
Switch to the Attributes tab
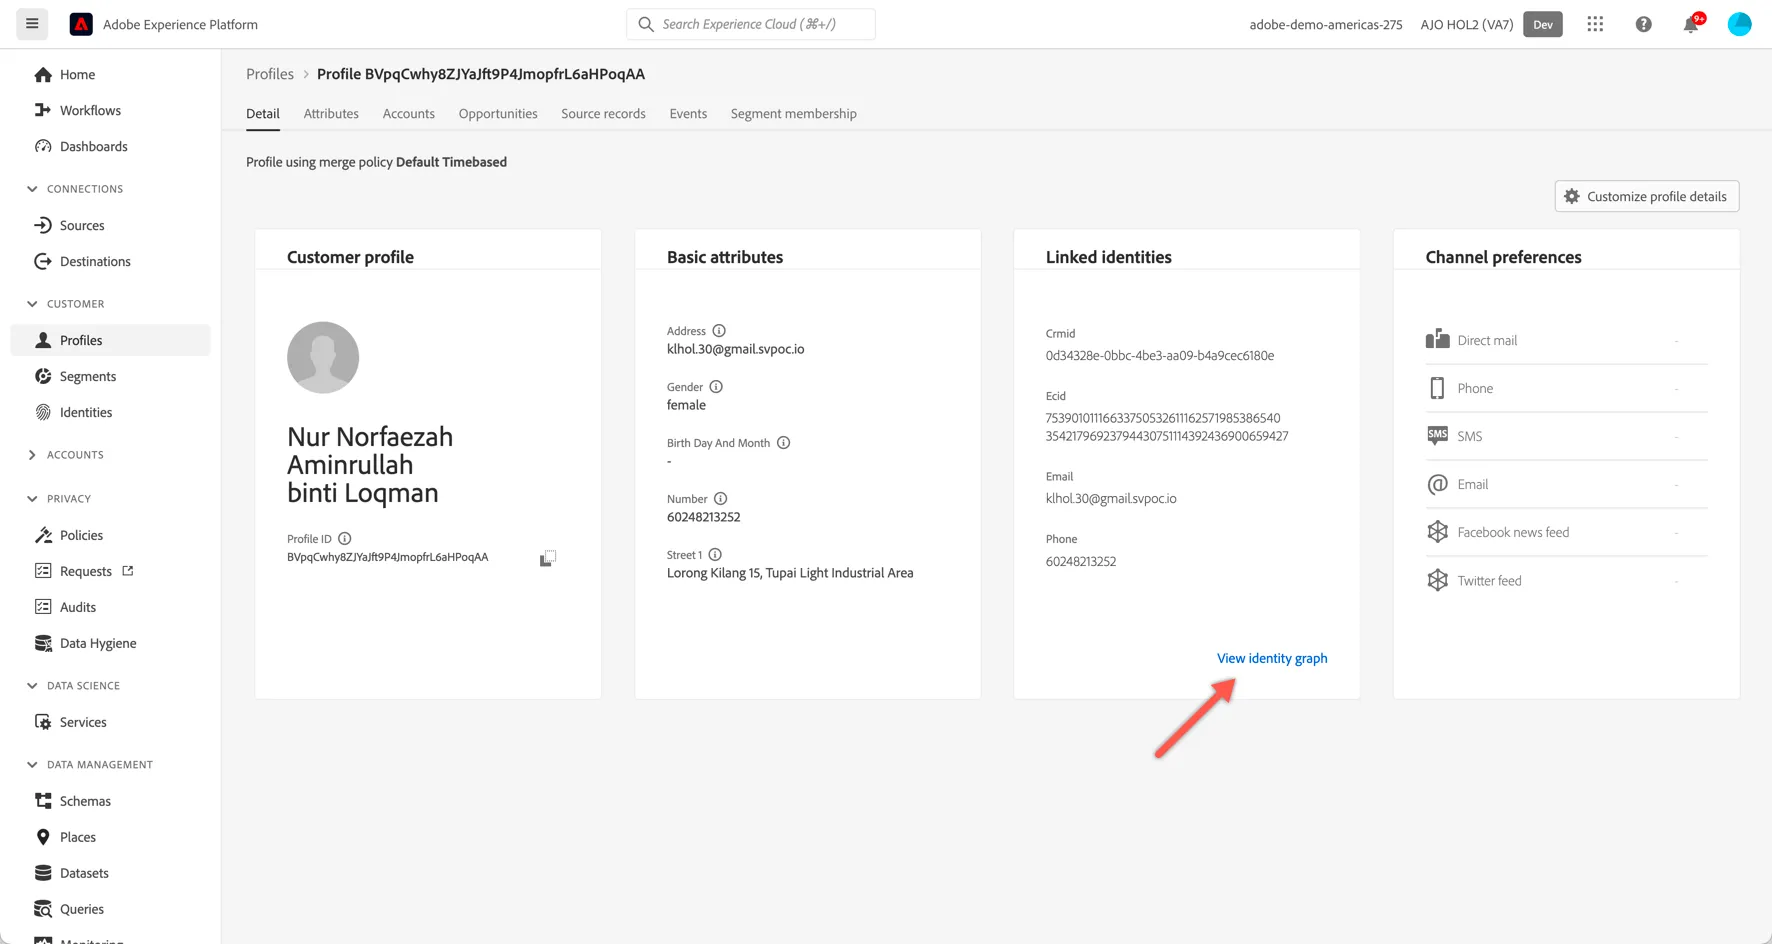[331, 114]
